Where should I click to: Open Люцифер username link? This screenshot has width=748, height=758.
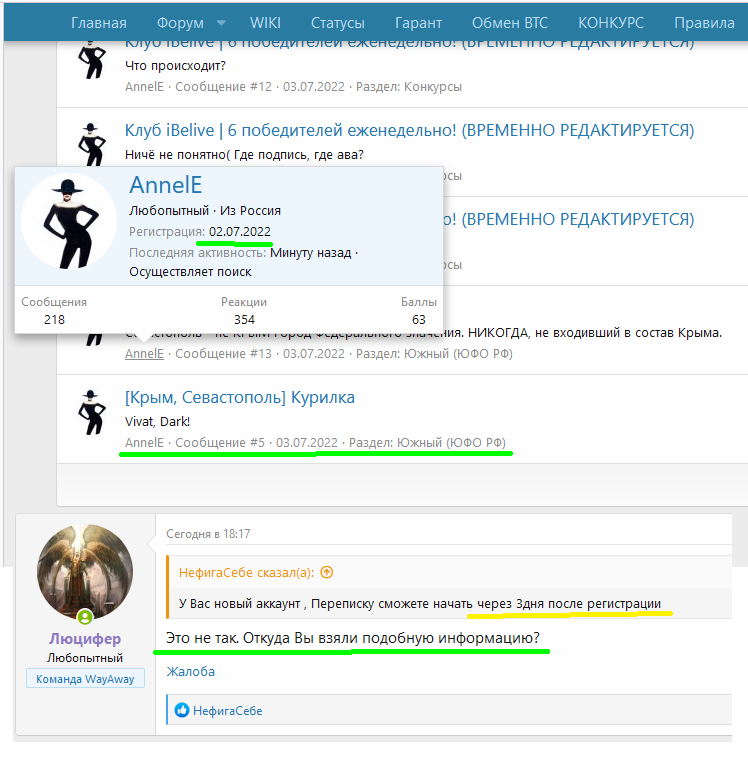point(85,639)
